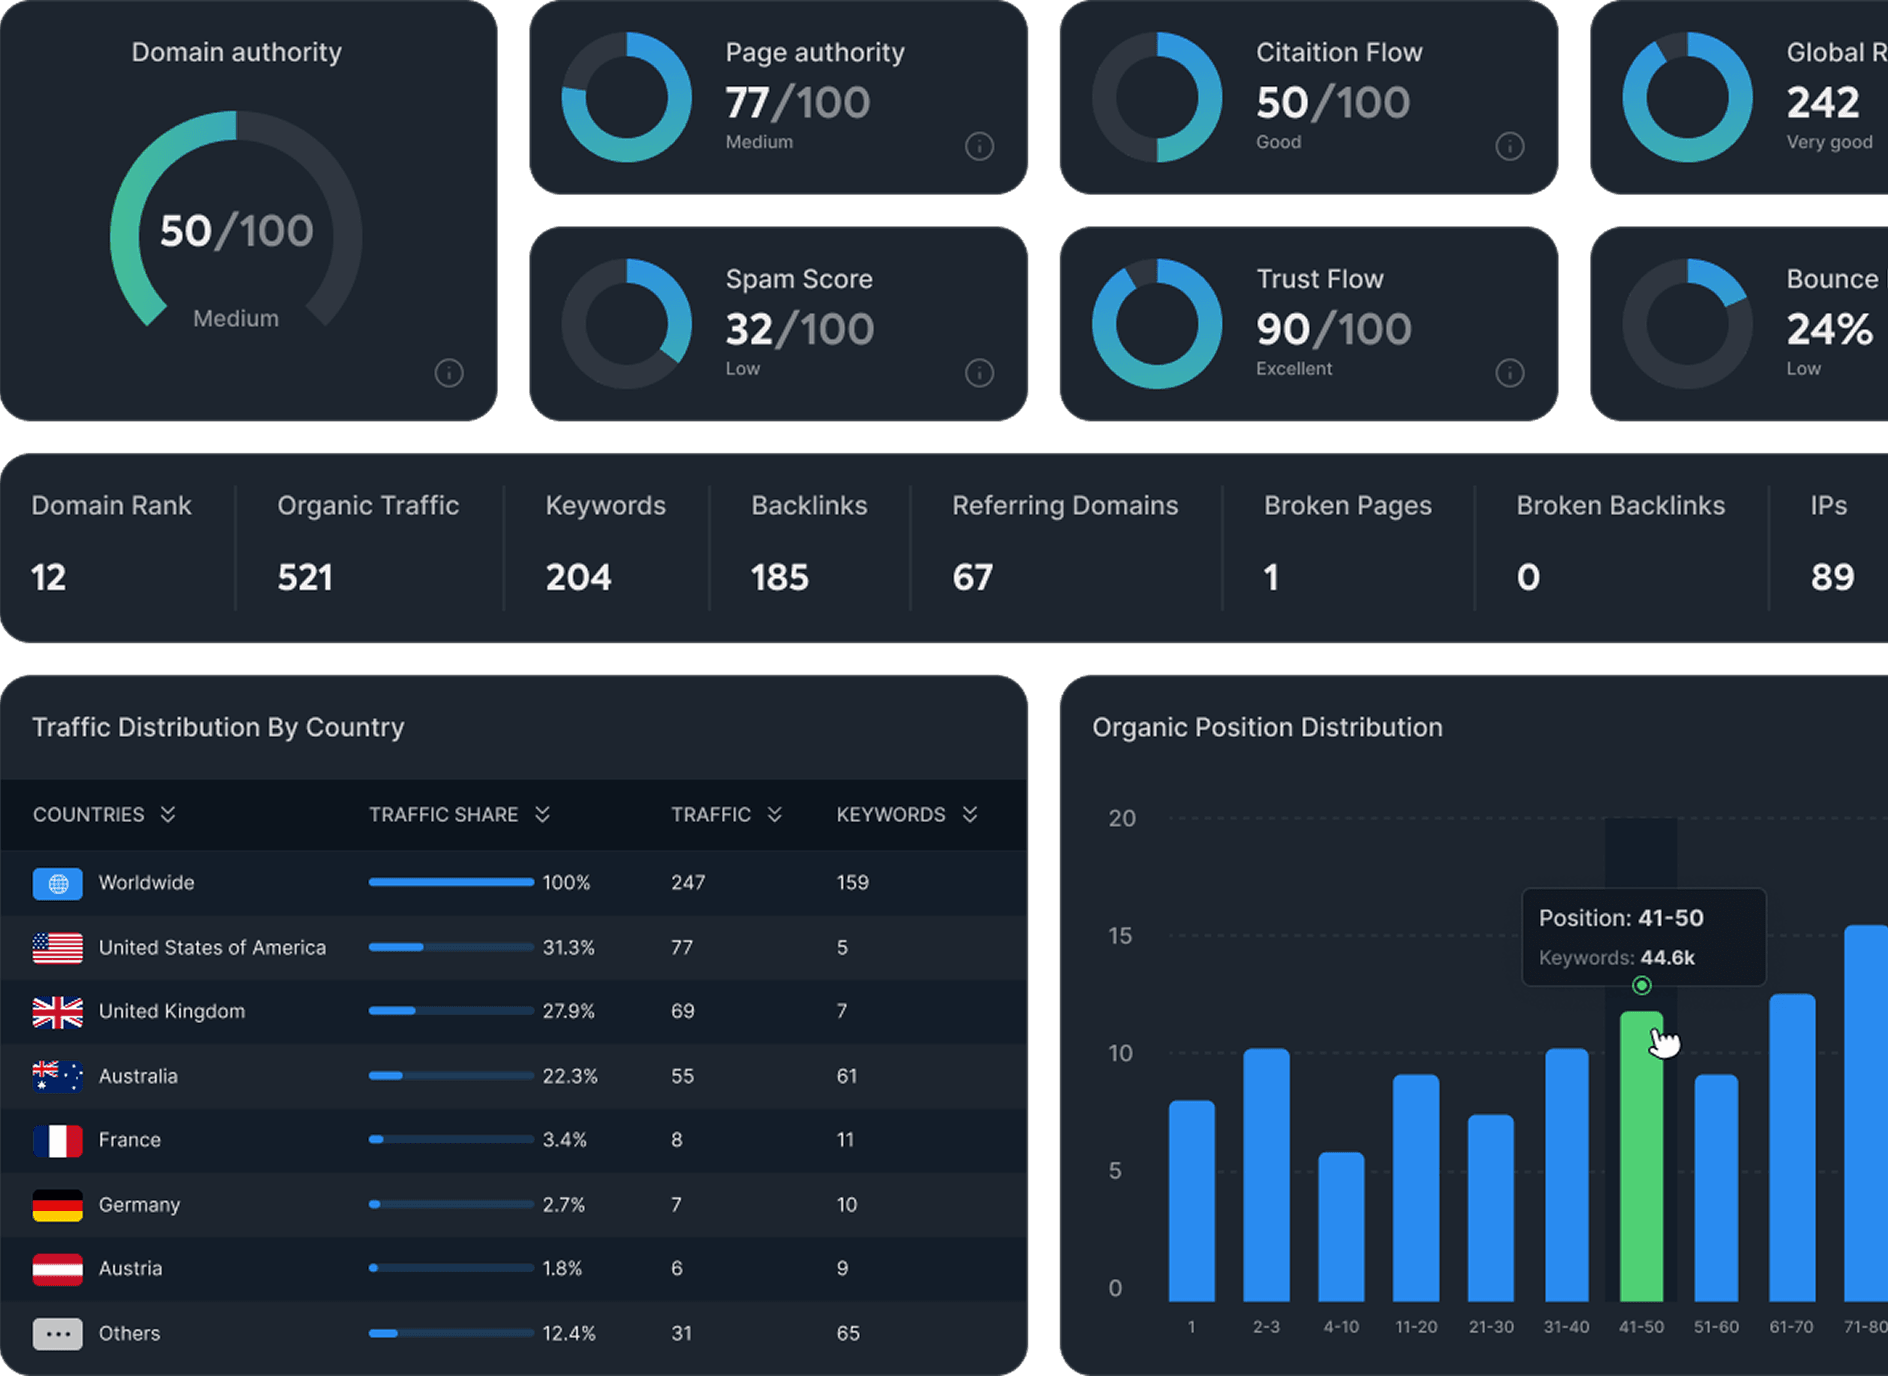Click the Worldwide traffic share progress bar
This screenshot has height=1376, width=1888.
[451, 883]
